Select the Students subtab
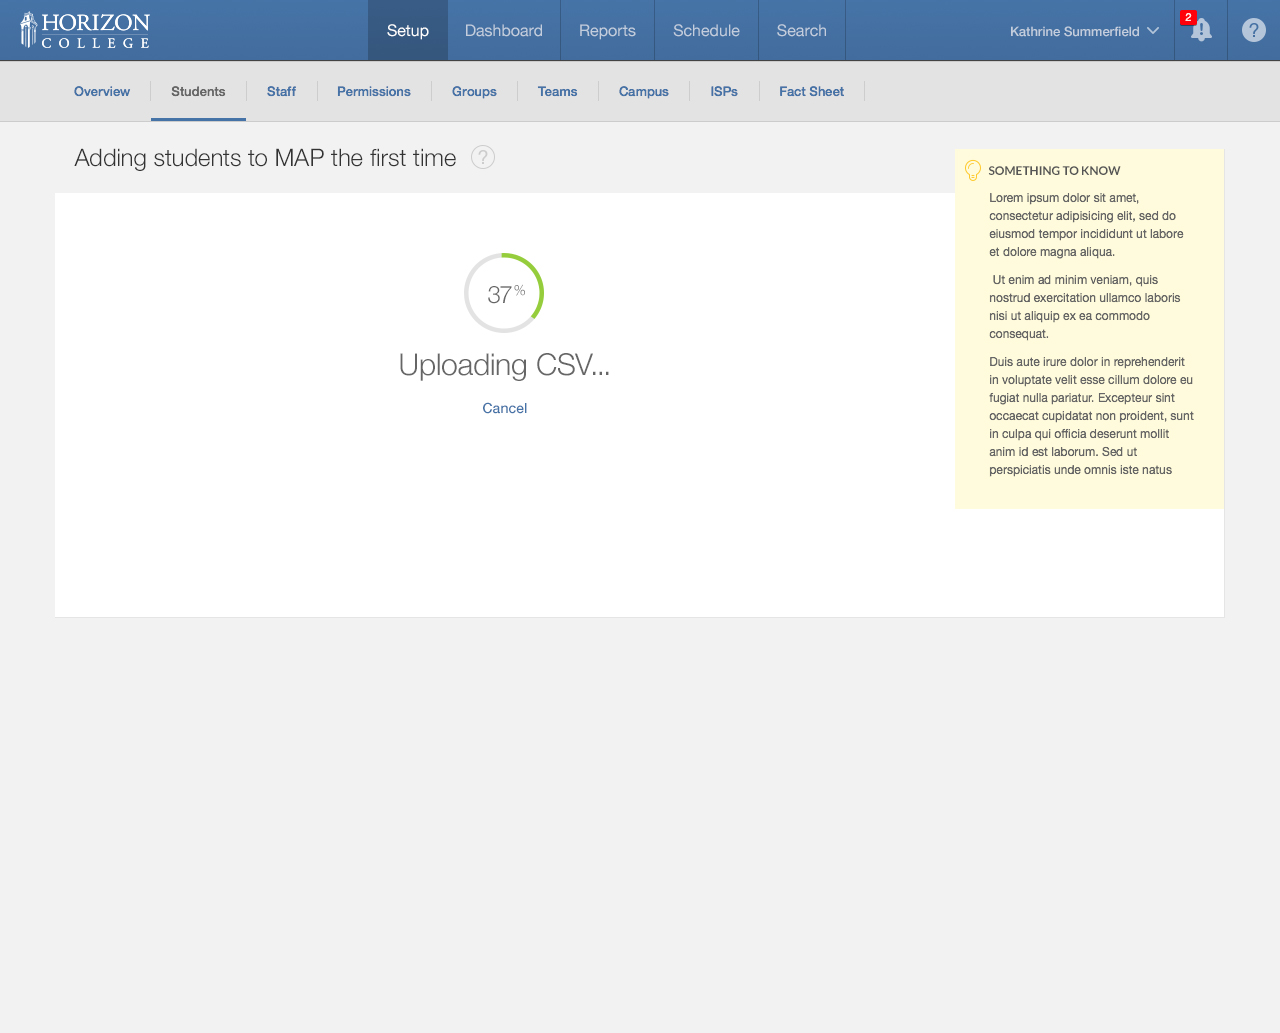The width and height of the screenshot is (1280, 1033). tap(198, 91)
